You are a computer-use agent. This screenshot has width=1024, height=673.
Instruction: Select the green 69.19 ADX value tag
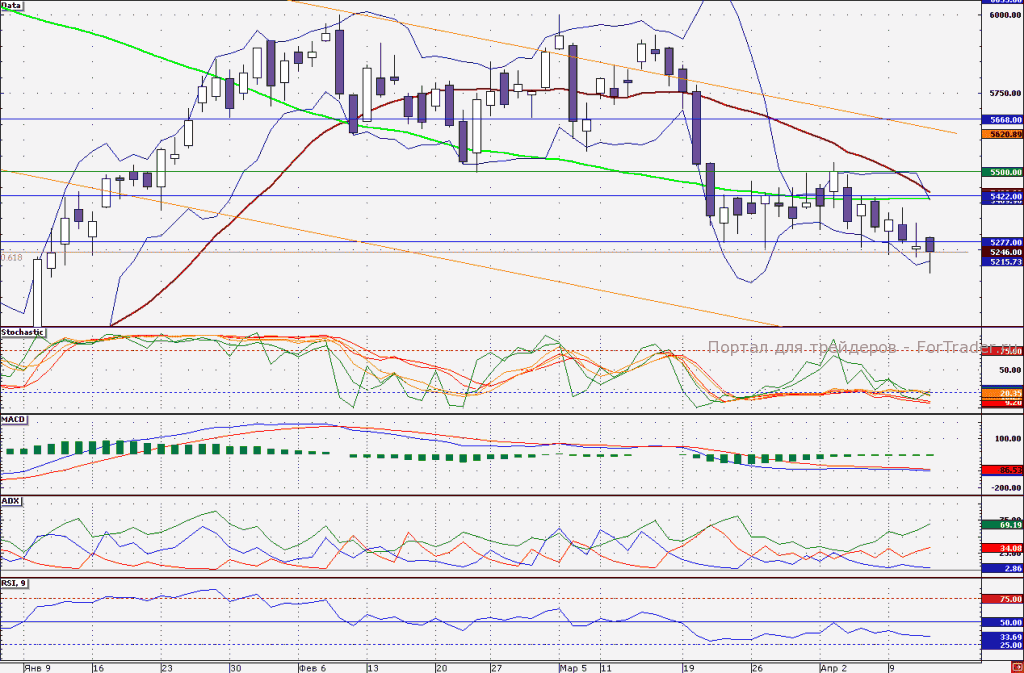(x=1002, y=524)
